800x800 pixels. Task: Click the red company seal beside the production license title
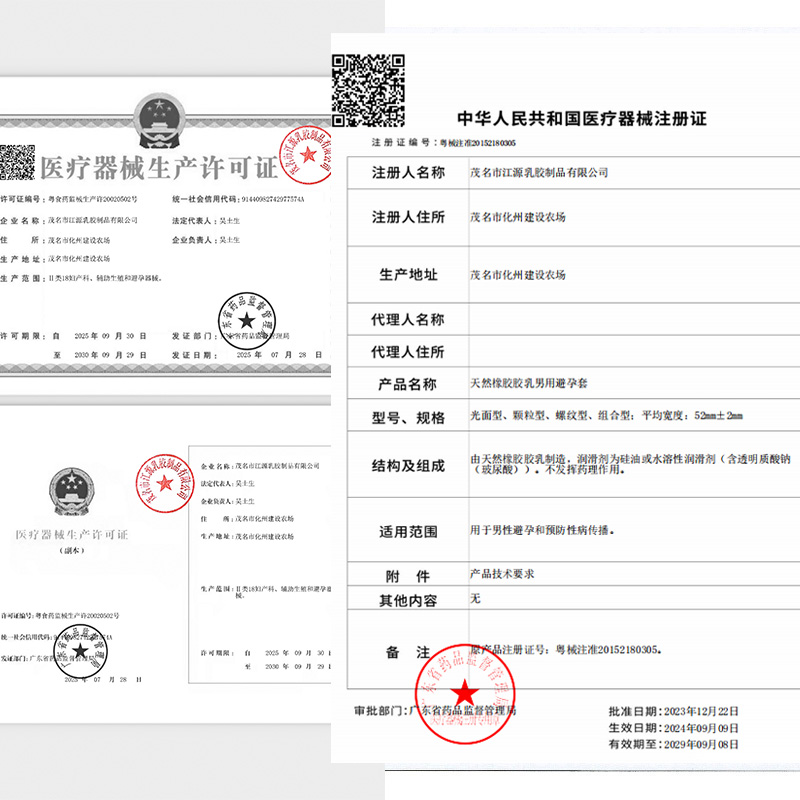pyautogui.click(x=306, y=155)
